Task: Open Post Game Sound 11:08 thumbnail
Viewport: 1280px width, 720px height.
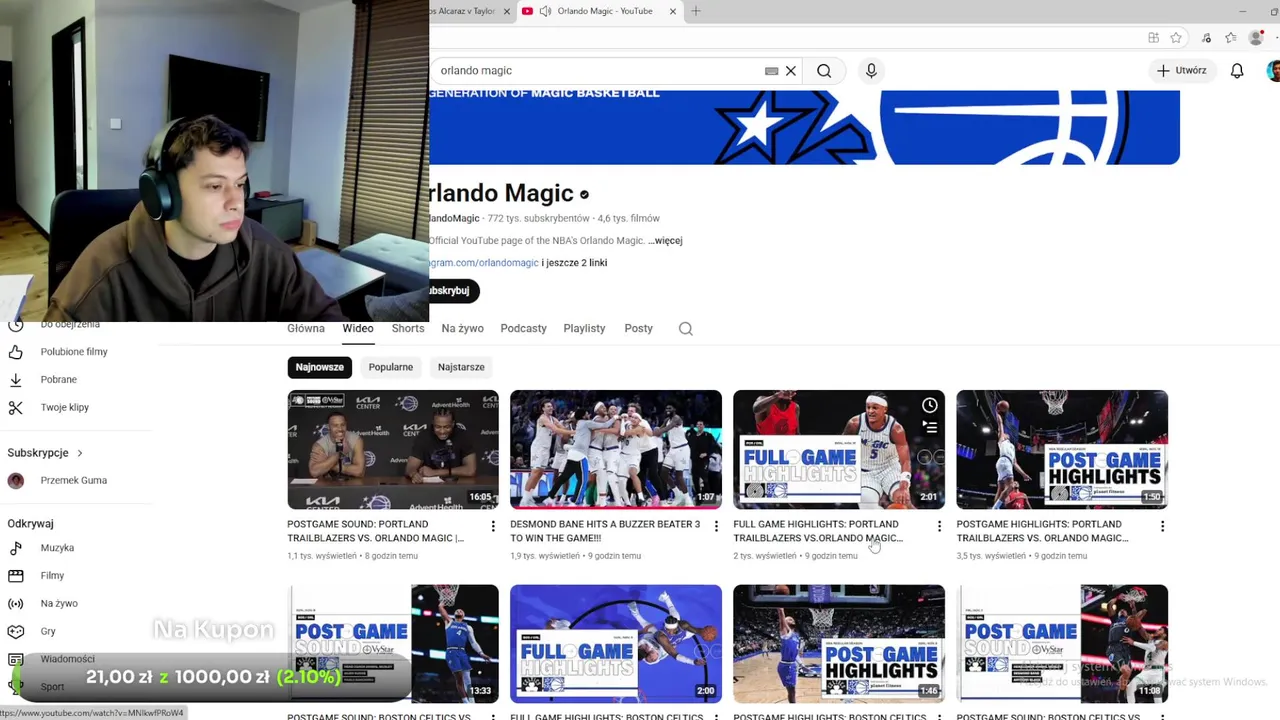Action: [x=1062, y=644]
